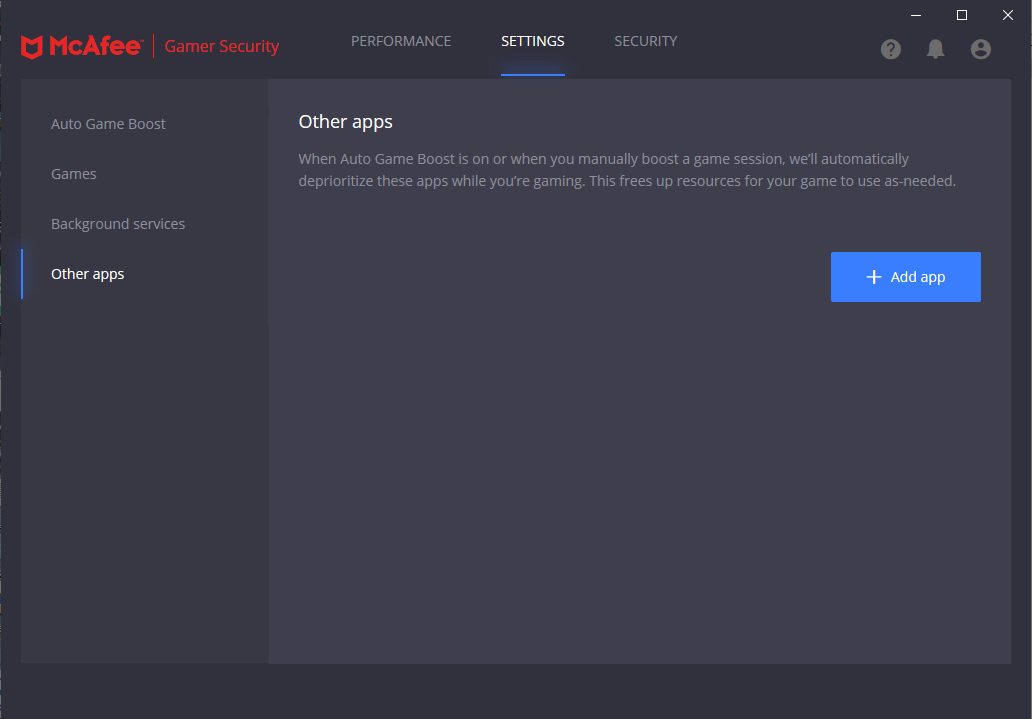Open Background services in the sidebar
This screenshot has height=719, width=1032.
(118, 224)
